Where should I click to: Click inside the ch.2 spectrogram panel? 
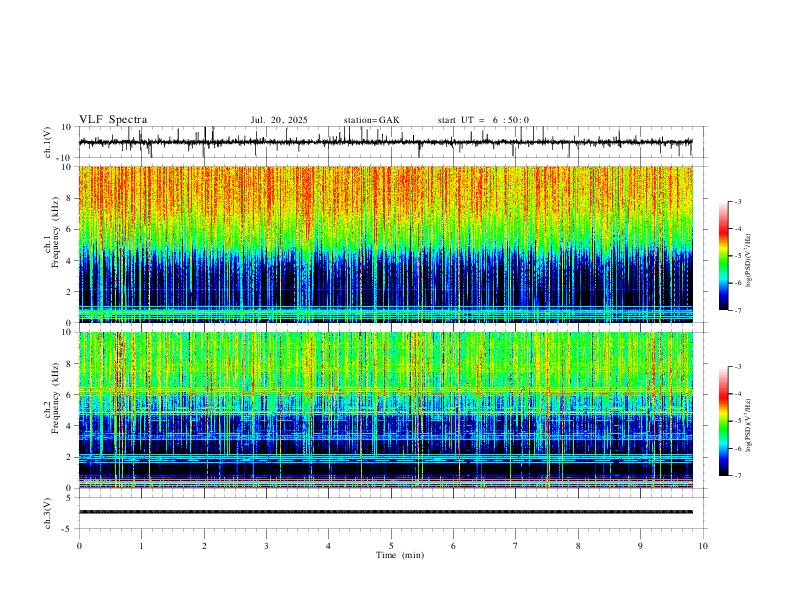(x=385, y=410)
